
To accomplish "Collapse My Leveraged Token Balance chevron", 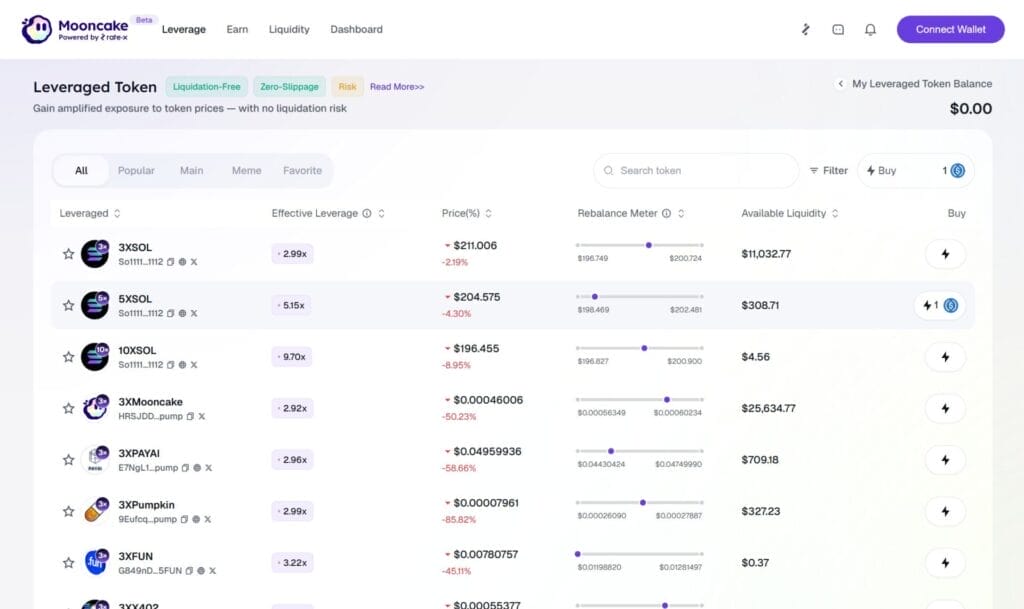I will [x=840, y=84].
